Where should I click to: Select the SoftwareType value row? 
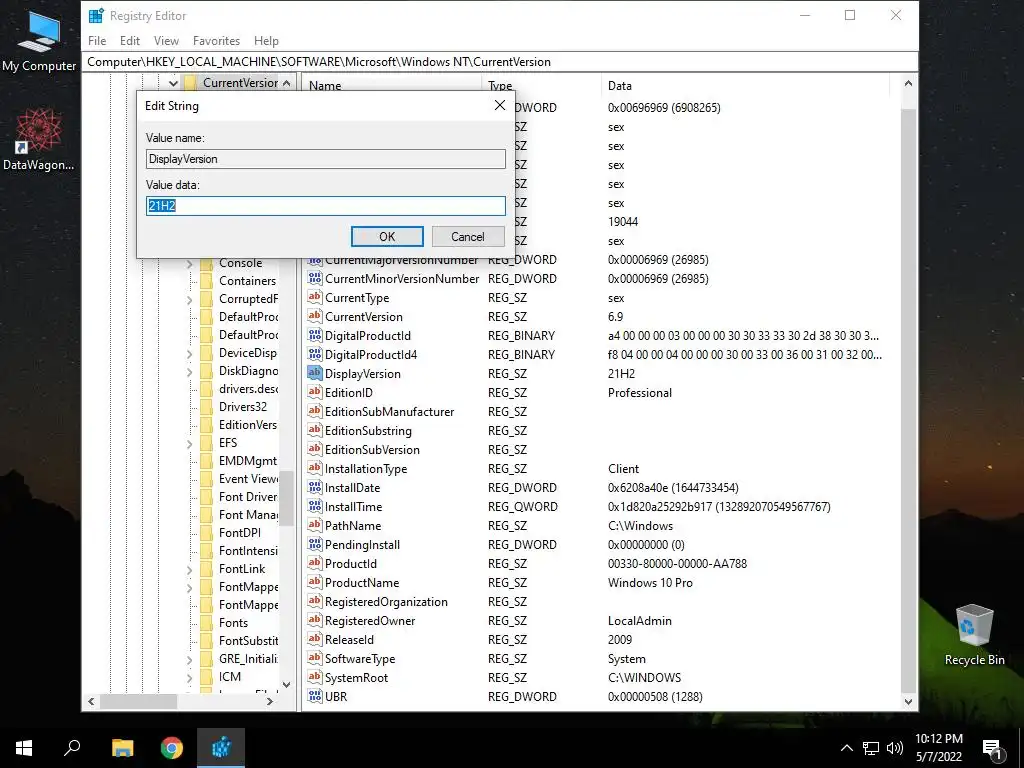[594, 658]
